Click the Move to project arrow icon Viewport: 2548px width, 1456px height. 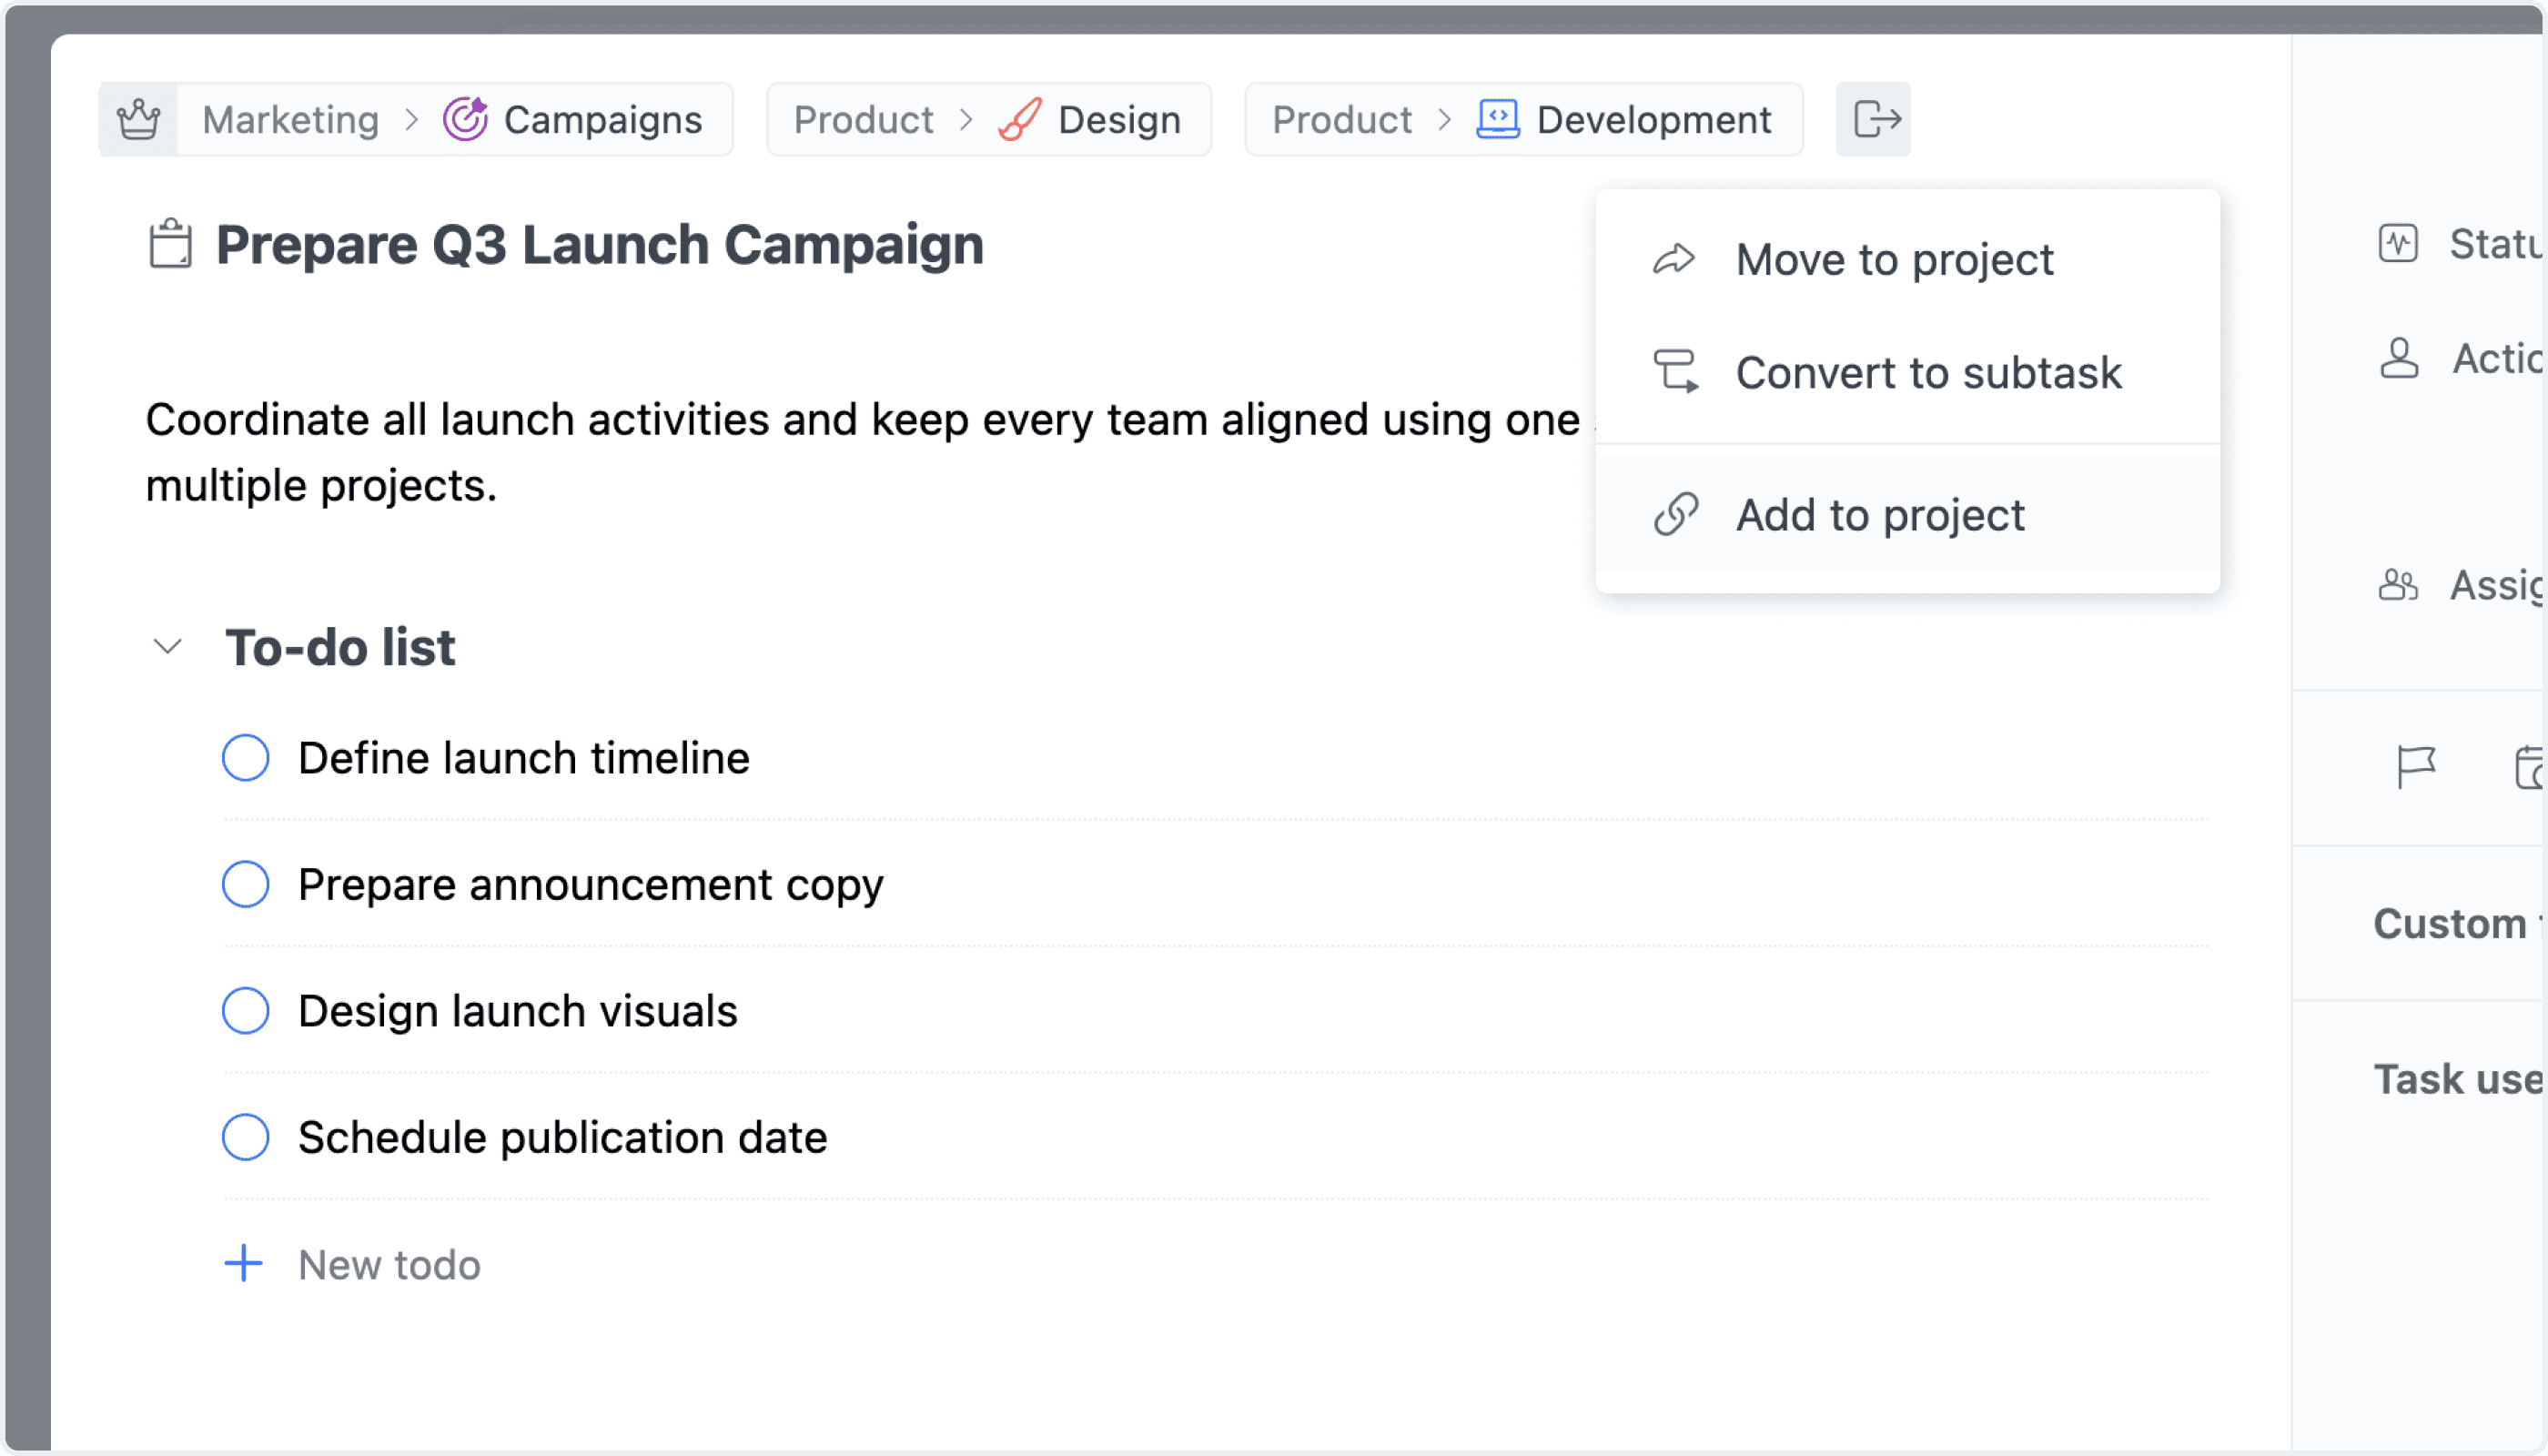tap(1674, 259)
